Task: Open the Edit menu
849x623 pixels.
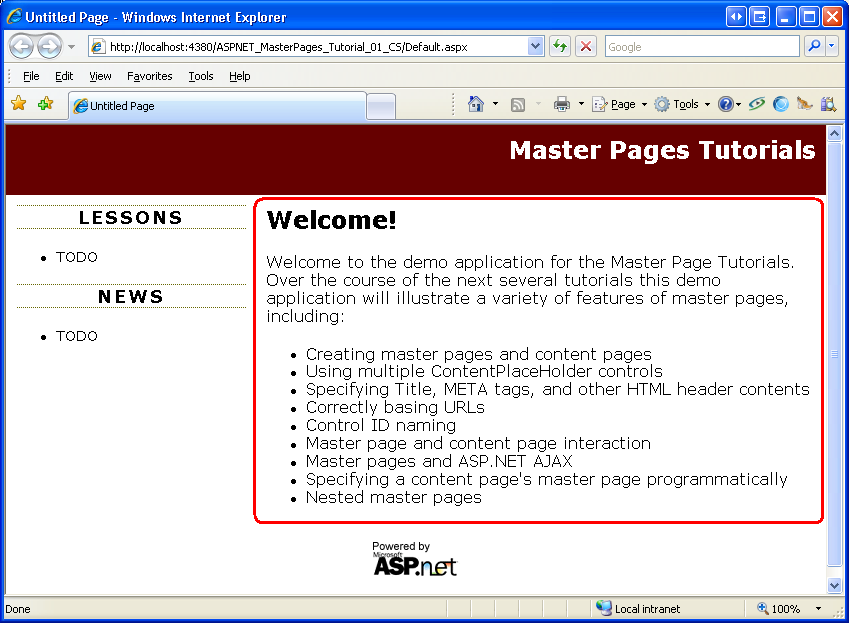Action: 64,76
